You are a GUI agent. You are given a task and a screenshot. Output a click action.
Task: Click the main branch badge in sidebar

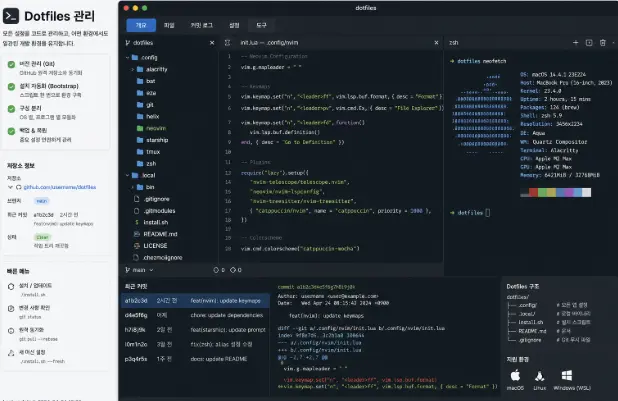(41, 201)
